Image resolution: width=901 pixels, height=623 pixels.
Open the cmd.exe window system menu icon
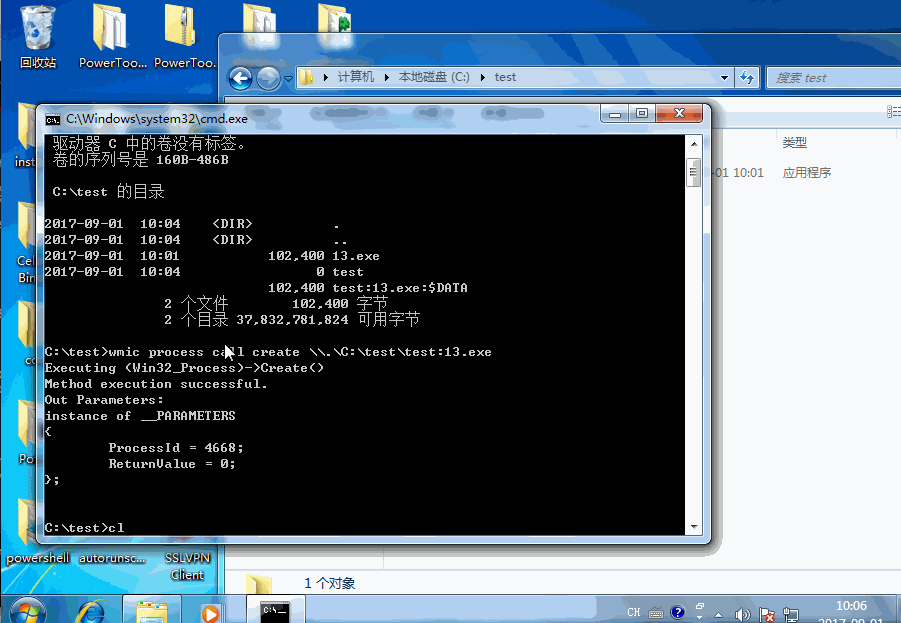[x=53, y=118]
